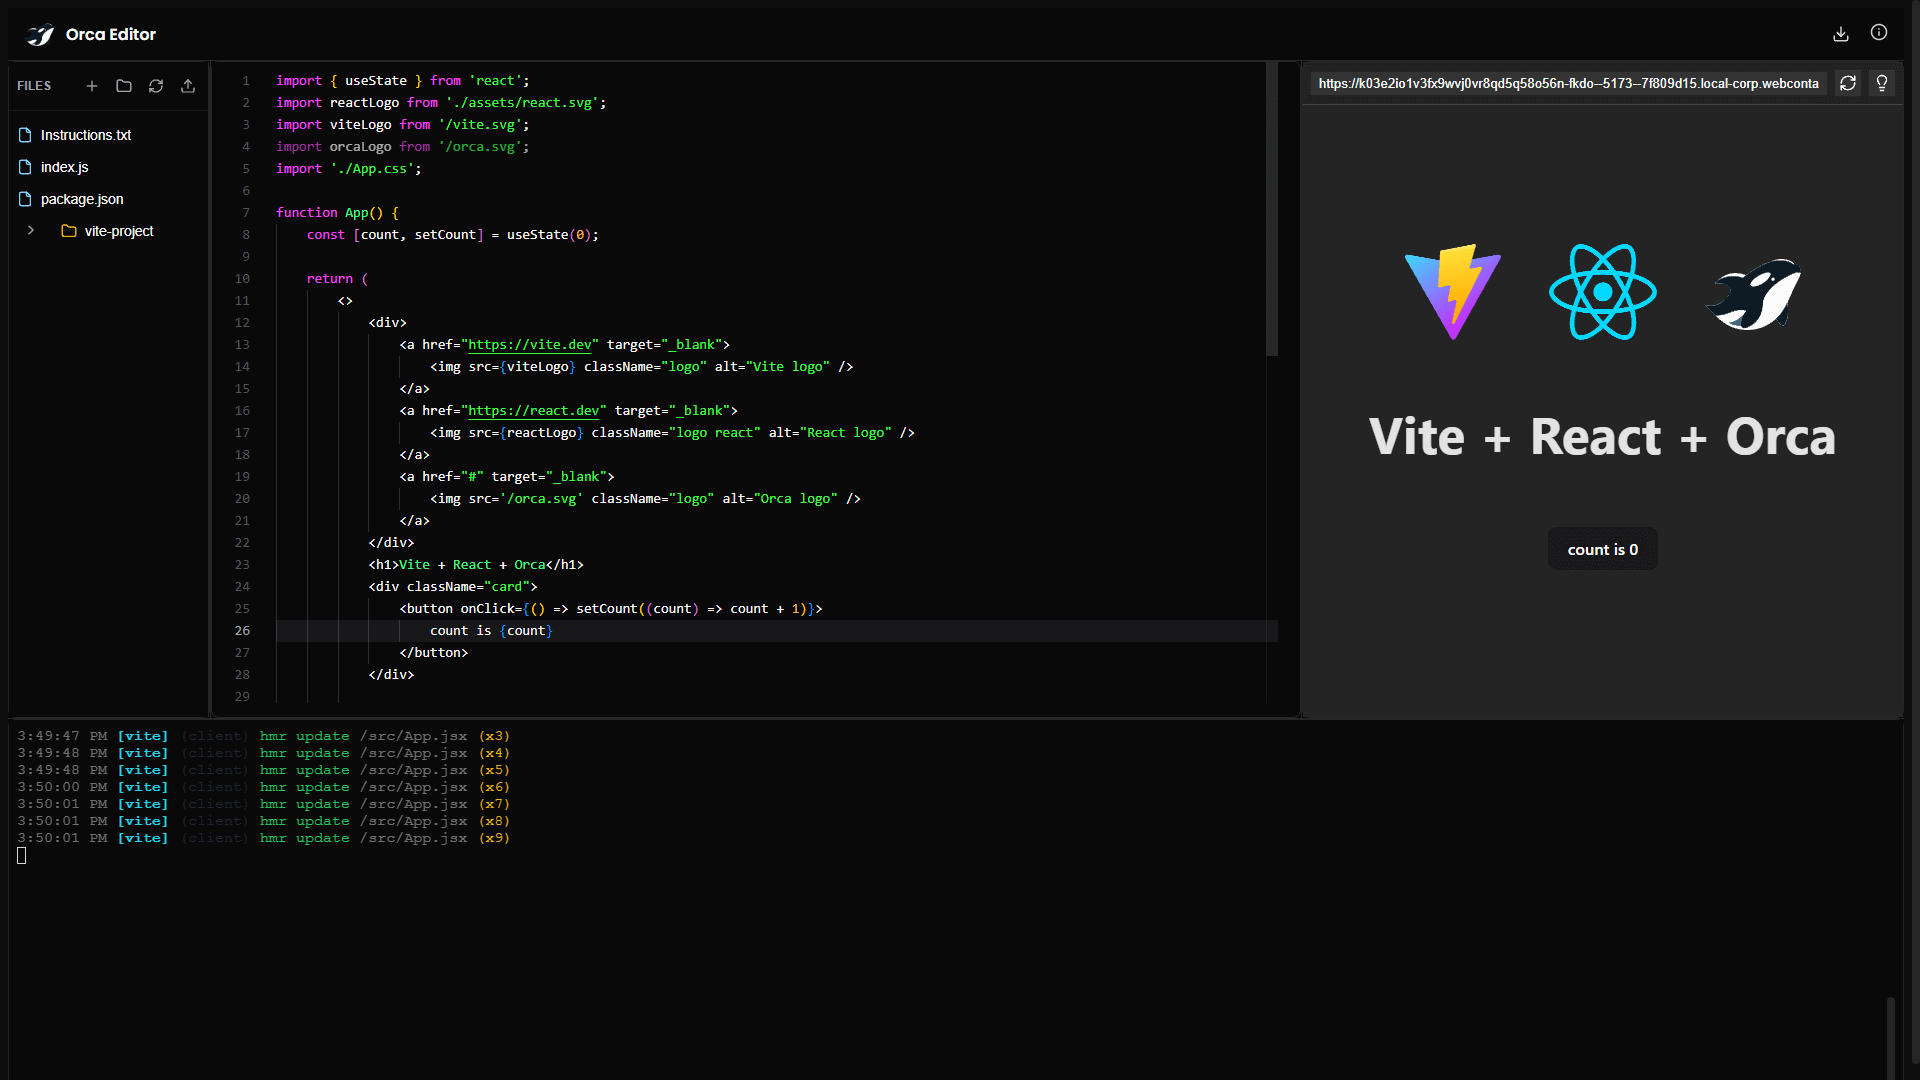Image resolution: width=1920 pixels, height=1080 pixels.
Task: Download the project using the header icon
Action: tap(1841, 34)
